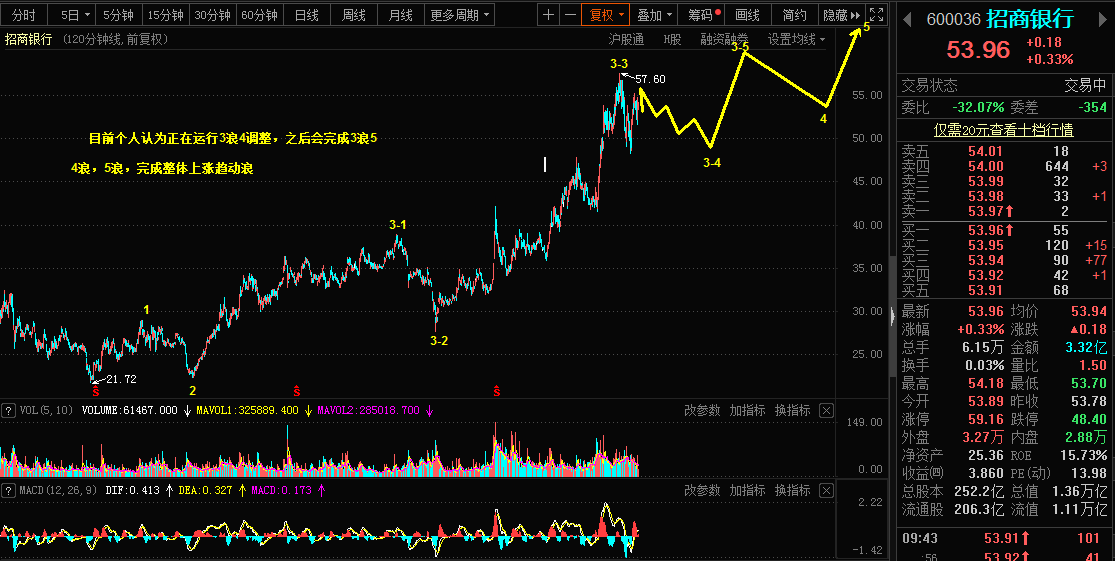1115x561 pixels.
Task: Switch to 15分钟 period
Action: (x=165, y=14)
